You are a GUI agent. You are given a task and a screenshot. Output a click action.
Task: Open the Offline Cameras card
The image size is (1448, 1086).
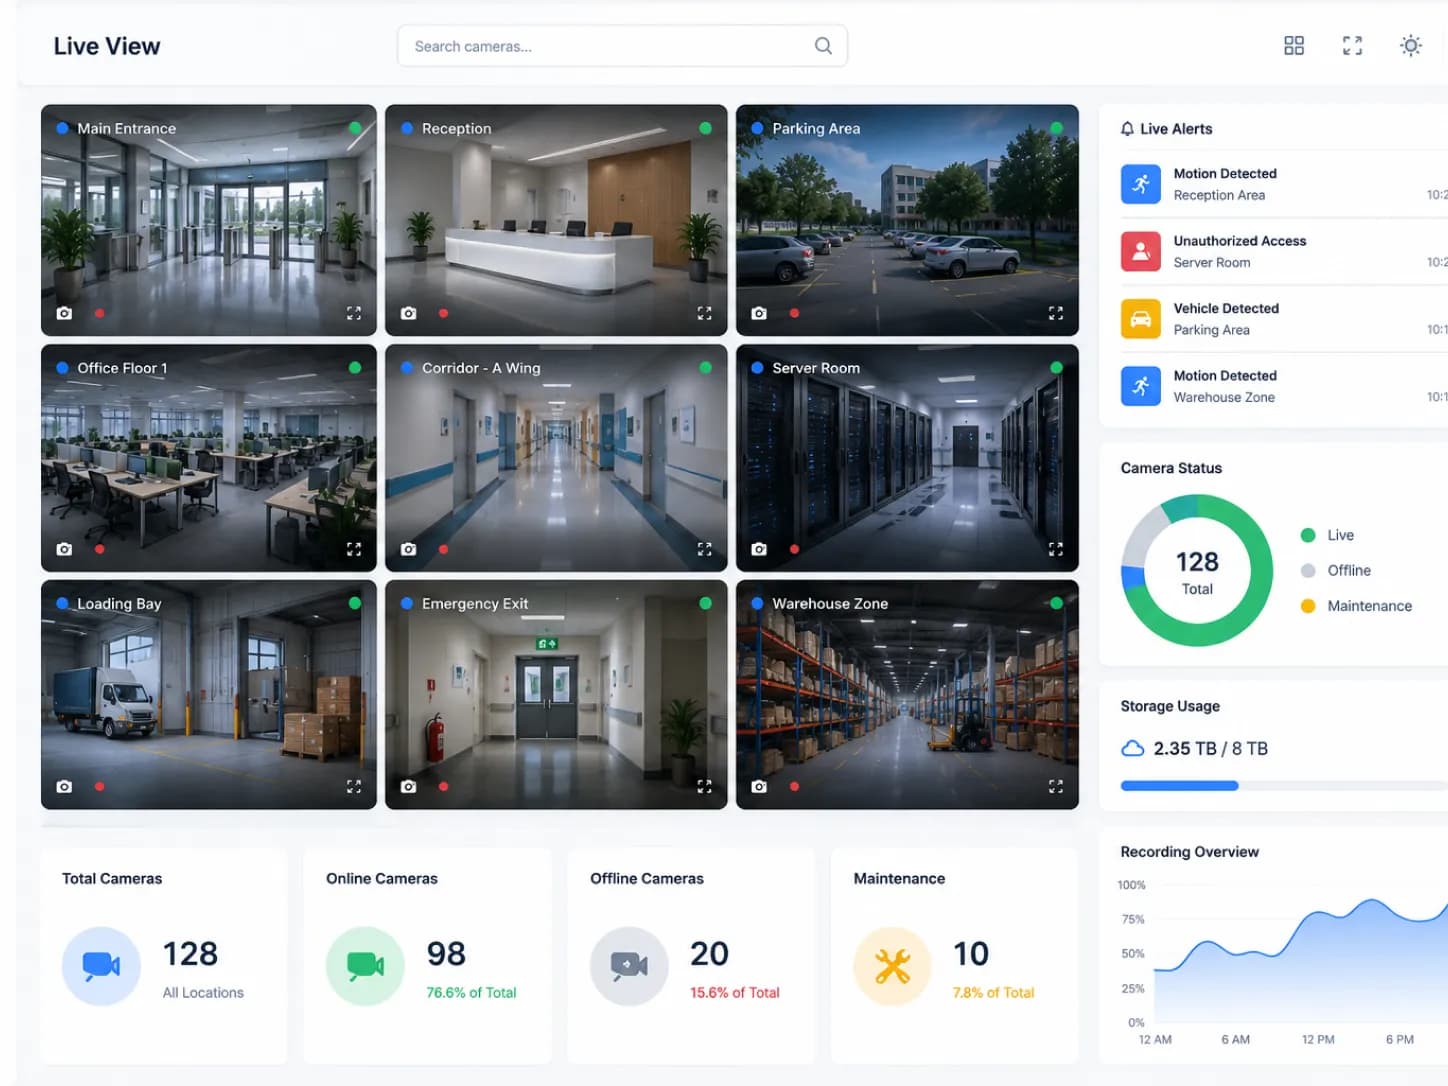690,956
